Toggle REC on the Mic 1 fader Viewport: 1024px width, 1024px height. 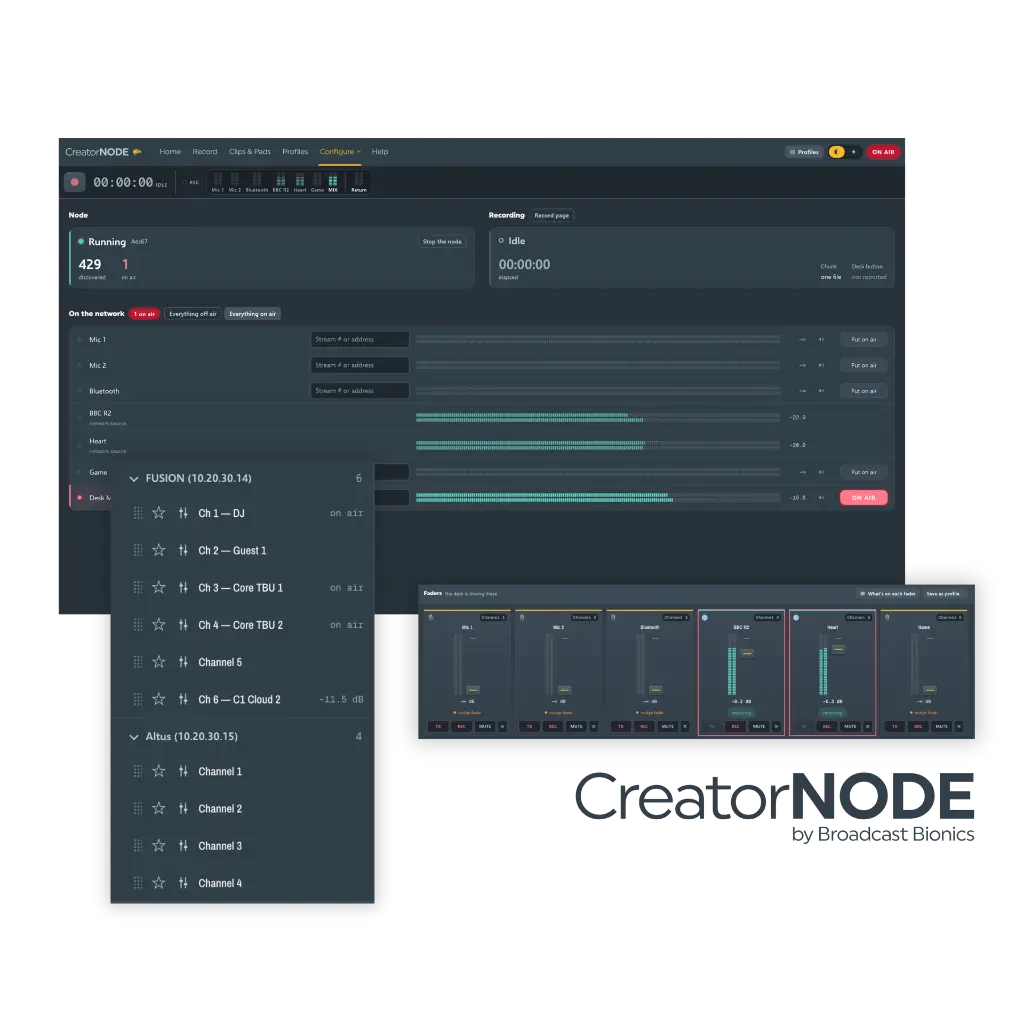point(461,726)
